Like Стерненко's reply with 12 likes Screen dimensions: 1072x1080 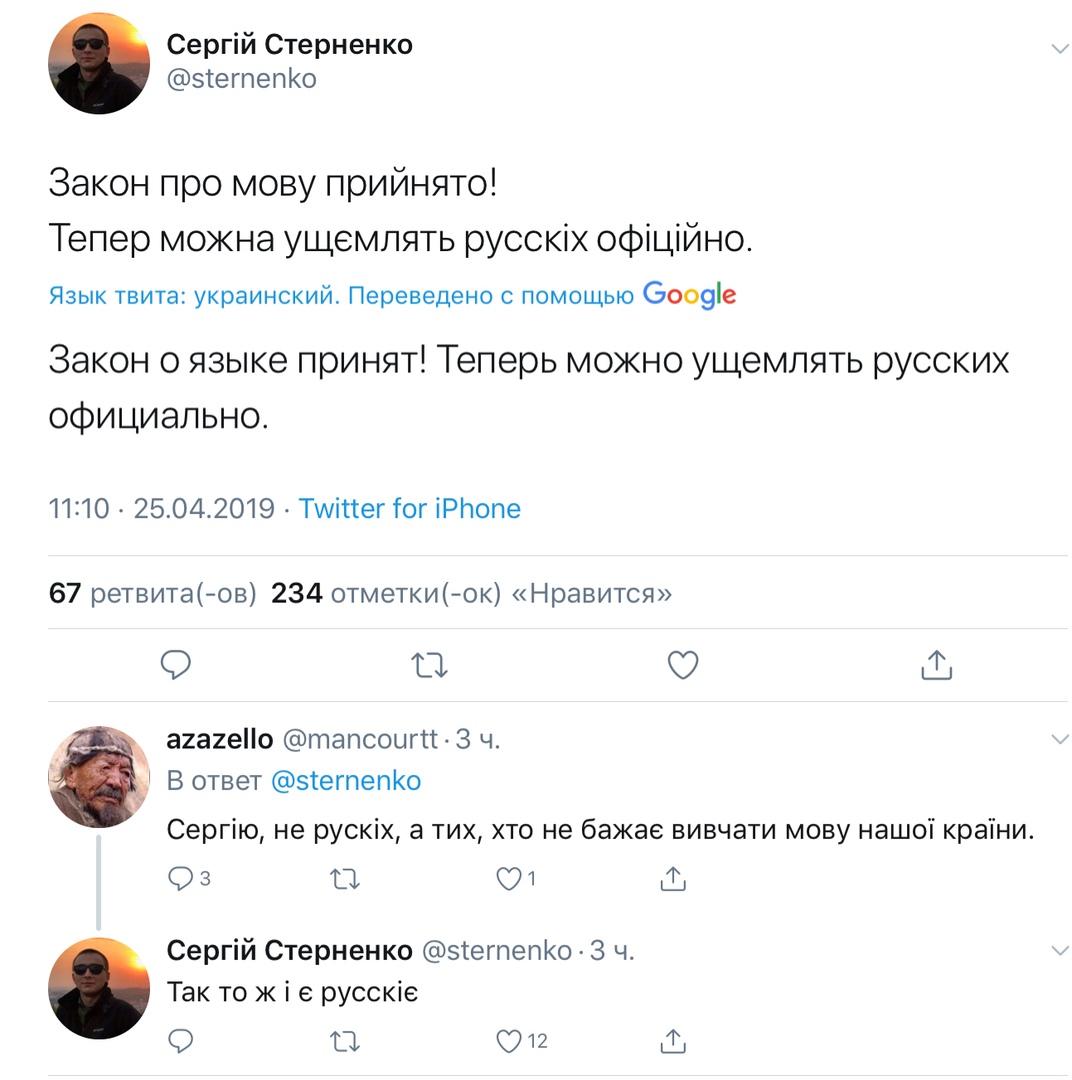pos(522,1041)
